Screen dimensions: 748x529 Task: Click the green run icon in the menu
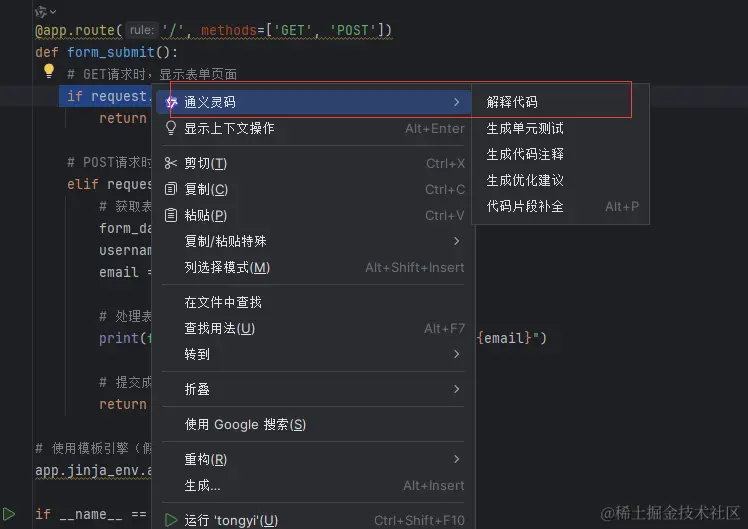click(x=171, y=520)
